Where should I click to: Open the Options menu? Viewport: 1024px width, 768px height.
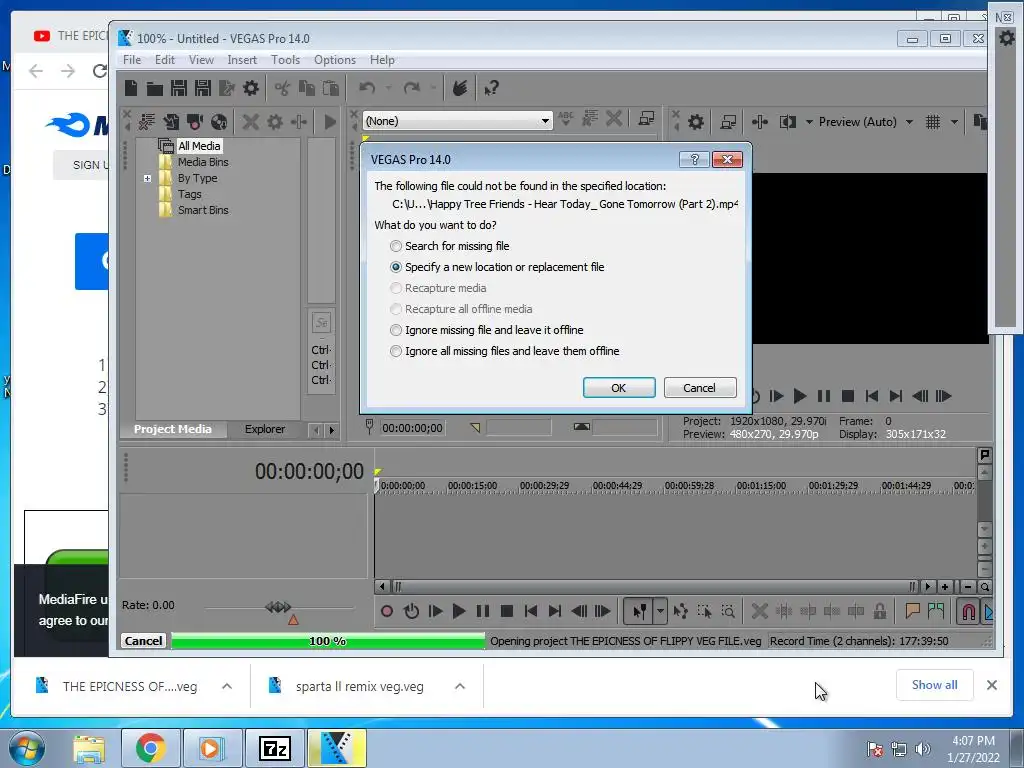pos(334,59)
